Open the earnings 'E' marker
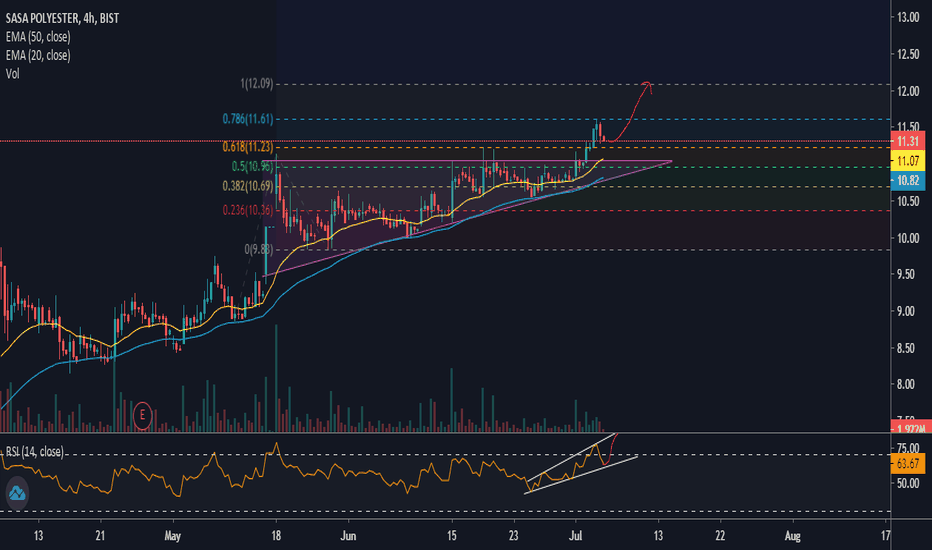Viewport: 932px width, 550px height. click(x=142, y=415)
